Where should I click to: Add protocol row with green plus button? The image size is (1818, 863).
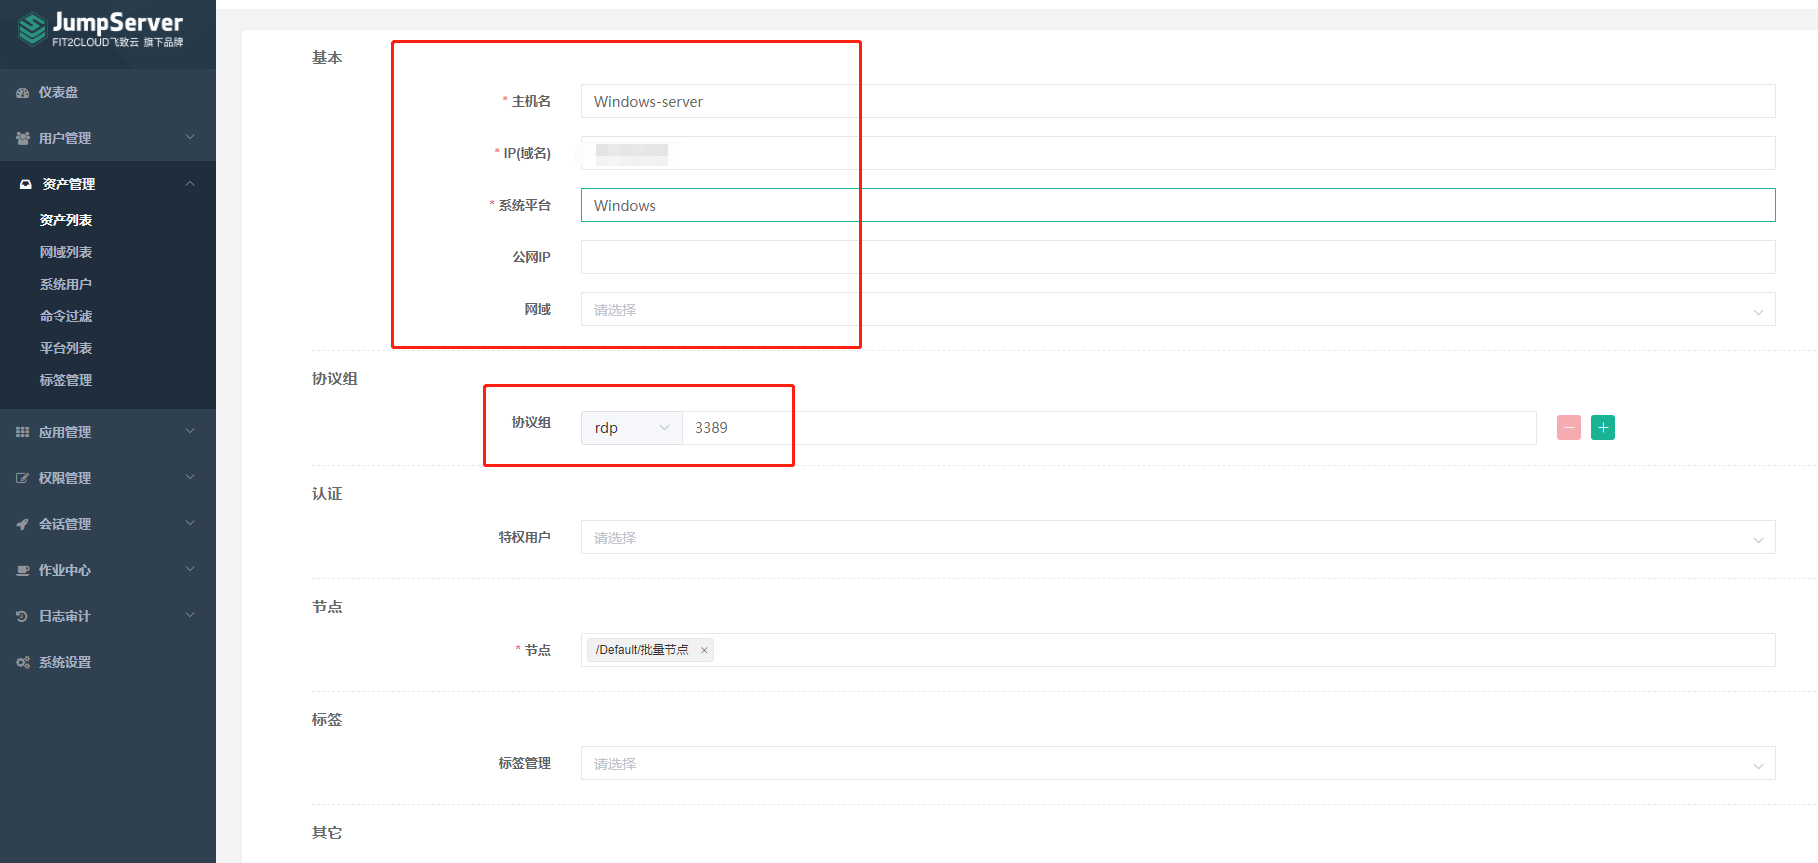pos(1603,427)
